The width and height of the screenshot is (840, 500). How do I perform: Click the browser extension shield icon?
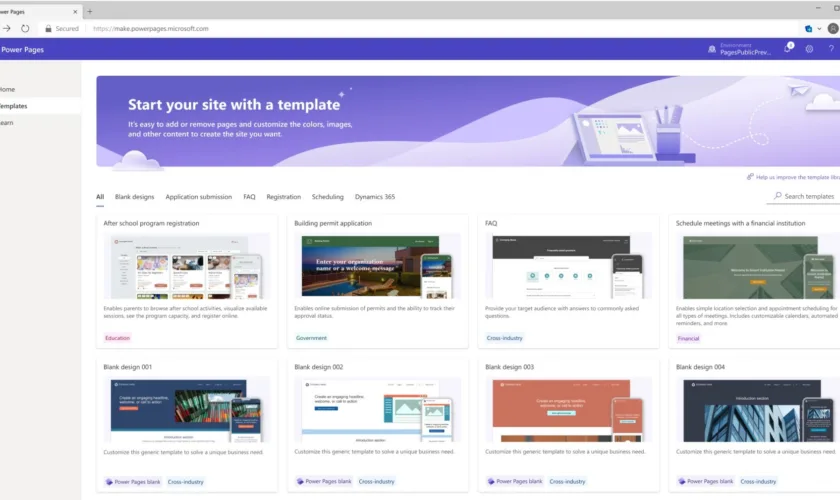pyautogui.click(x=809, y=28)
